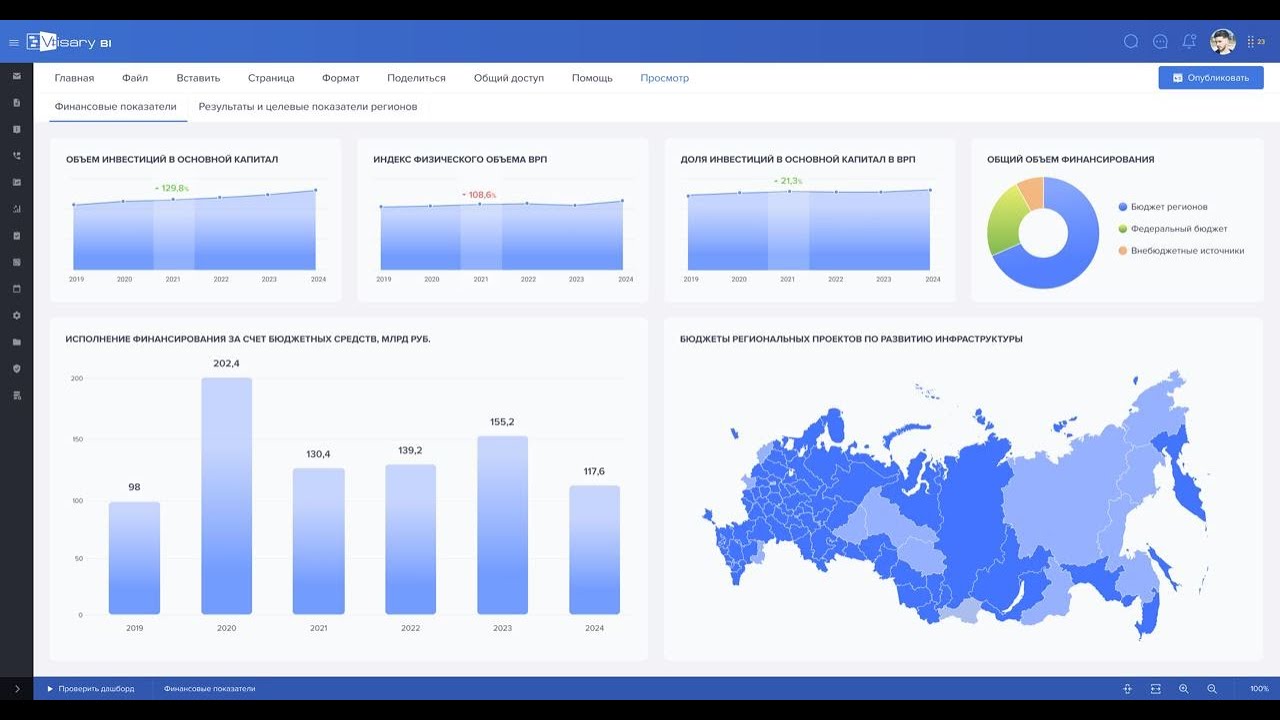
Task: Click the Внебюджетные источники legend item
Action: coord(1181,251)
